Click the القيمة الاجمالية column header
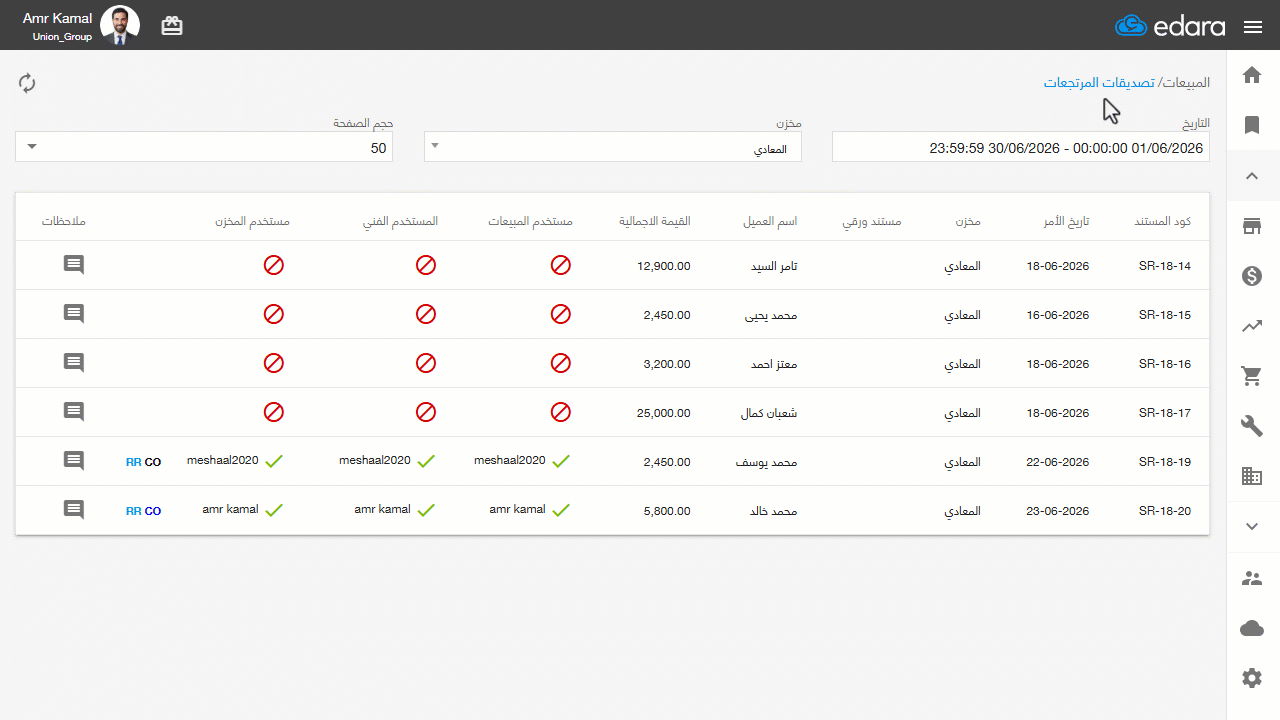 655,221
